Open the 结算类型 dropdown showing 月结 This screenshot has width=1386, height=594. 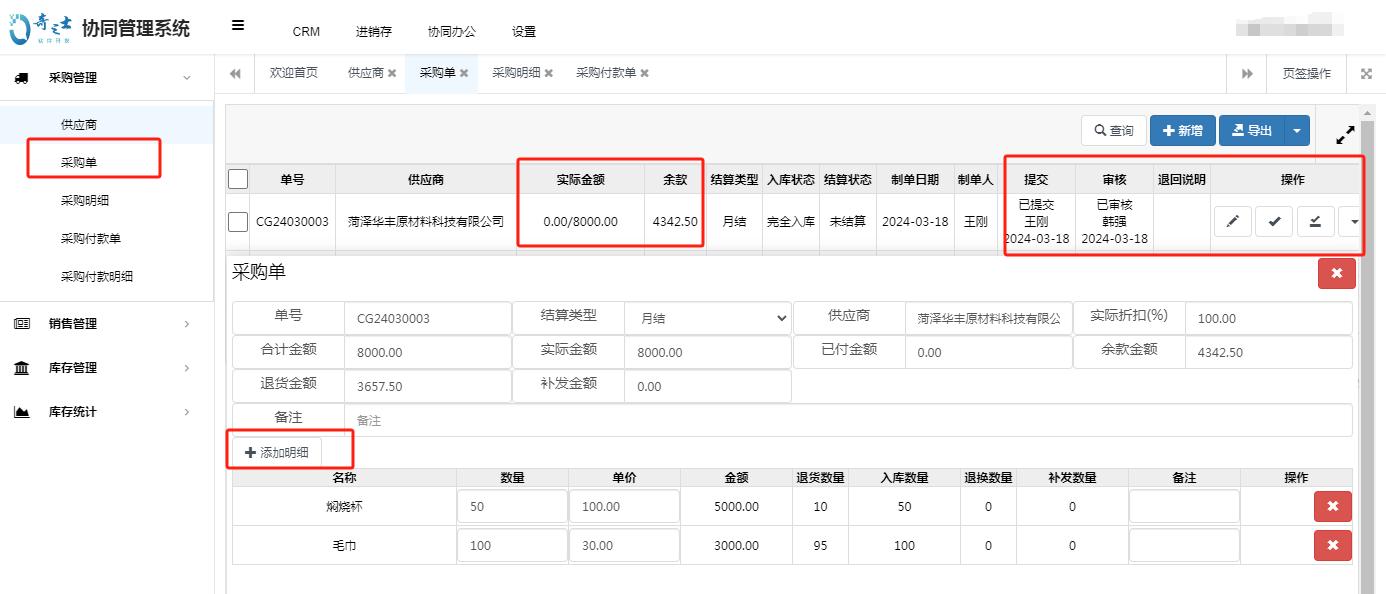707,317
